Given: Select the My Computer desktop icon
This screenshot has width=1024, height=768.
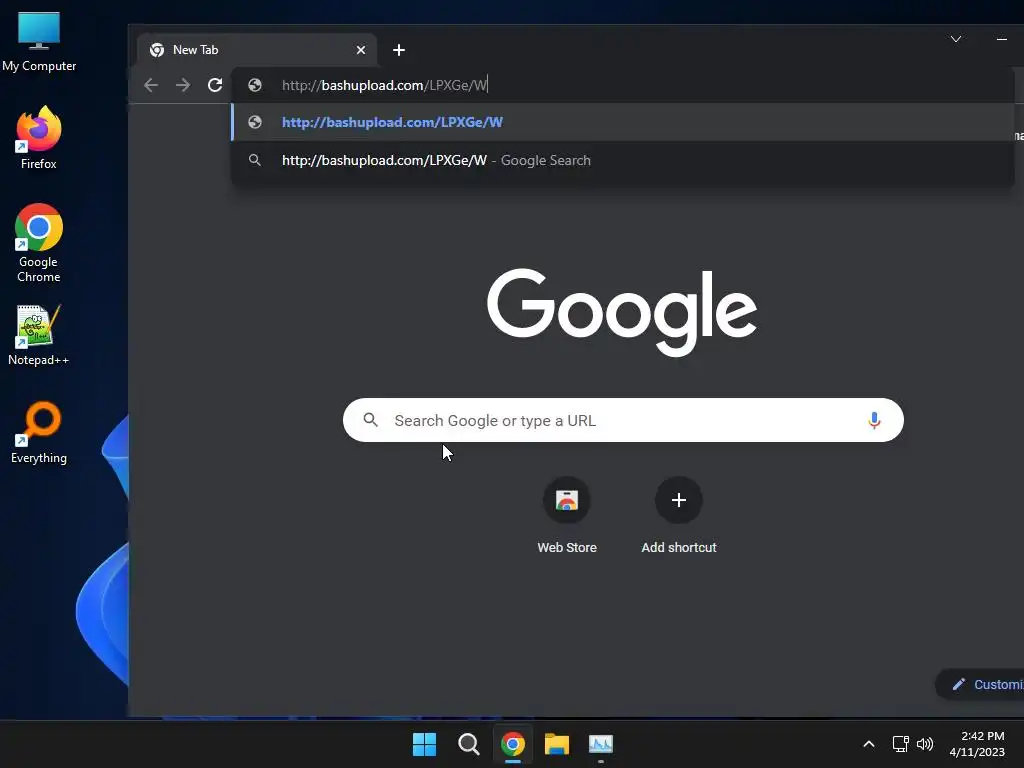Looking at the screenshot, I should coord(39,42).
